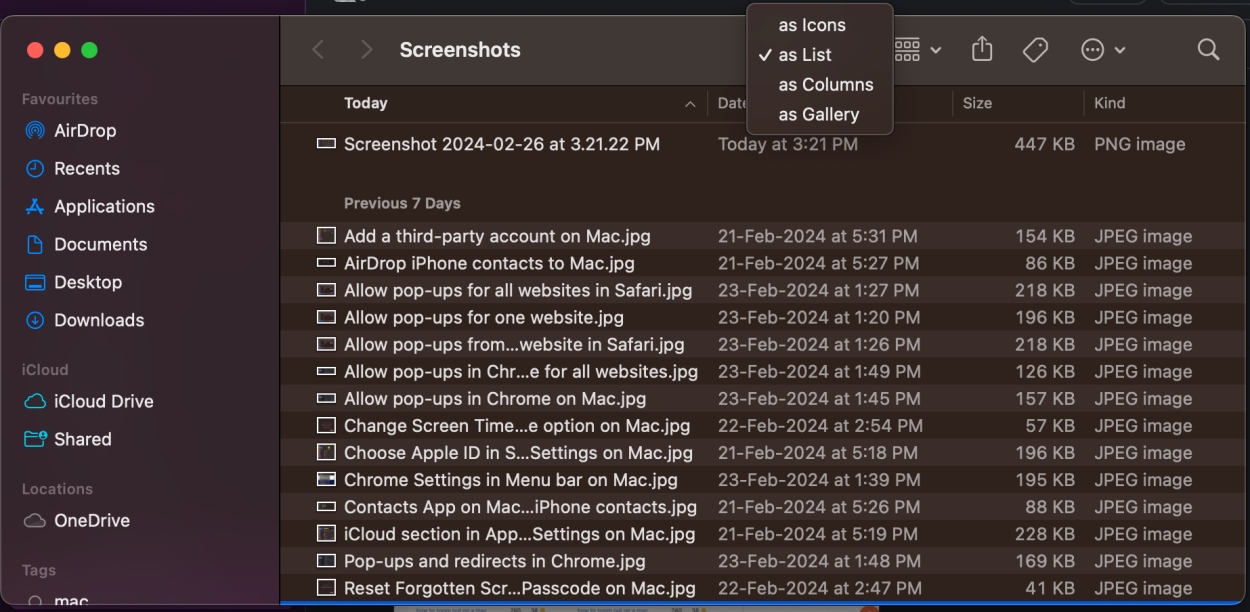Open OneDrive under Locations
The height and width of the screenshot is (612, 1250).
[x=90, y=520]
